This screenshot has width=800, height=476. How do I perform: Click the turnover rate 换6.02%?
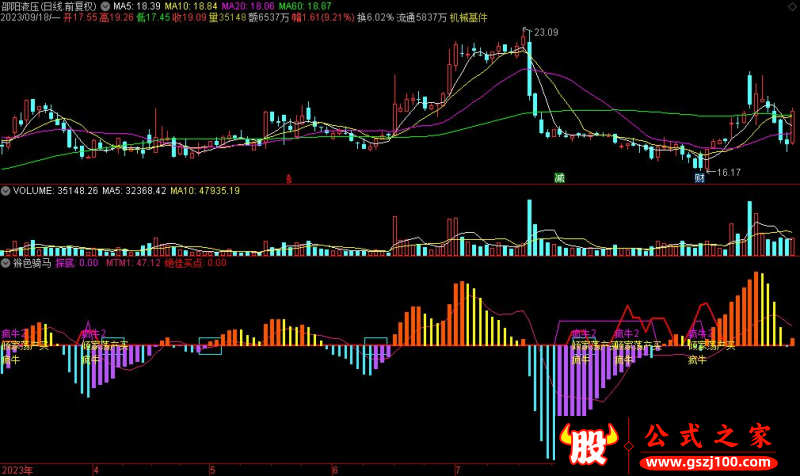click(376, 17)
